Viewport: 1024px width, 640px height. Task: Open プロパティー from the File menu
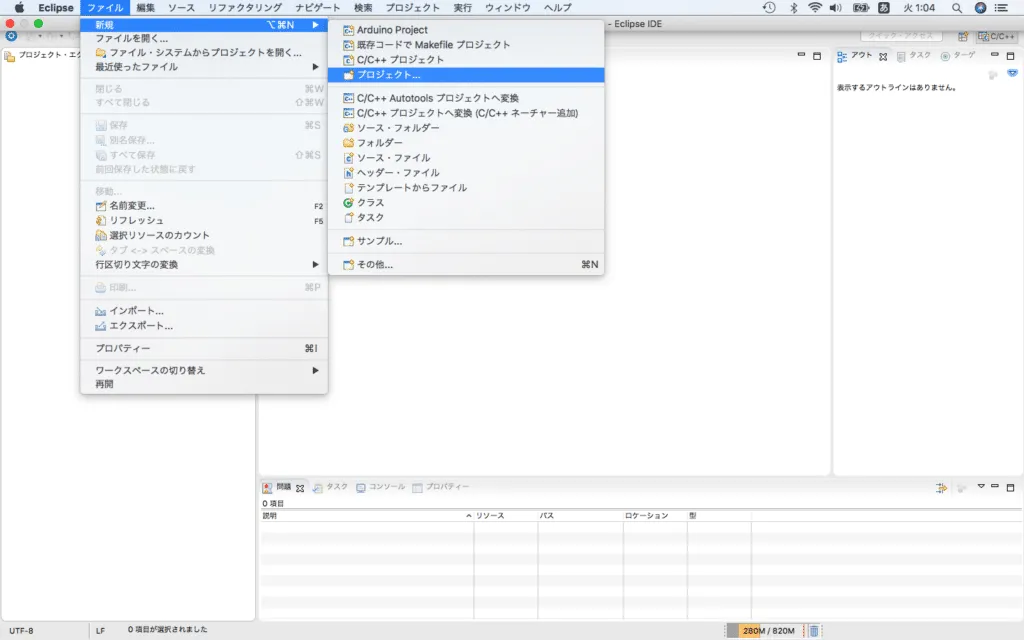pyautogui.click(x=204, y=349)
